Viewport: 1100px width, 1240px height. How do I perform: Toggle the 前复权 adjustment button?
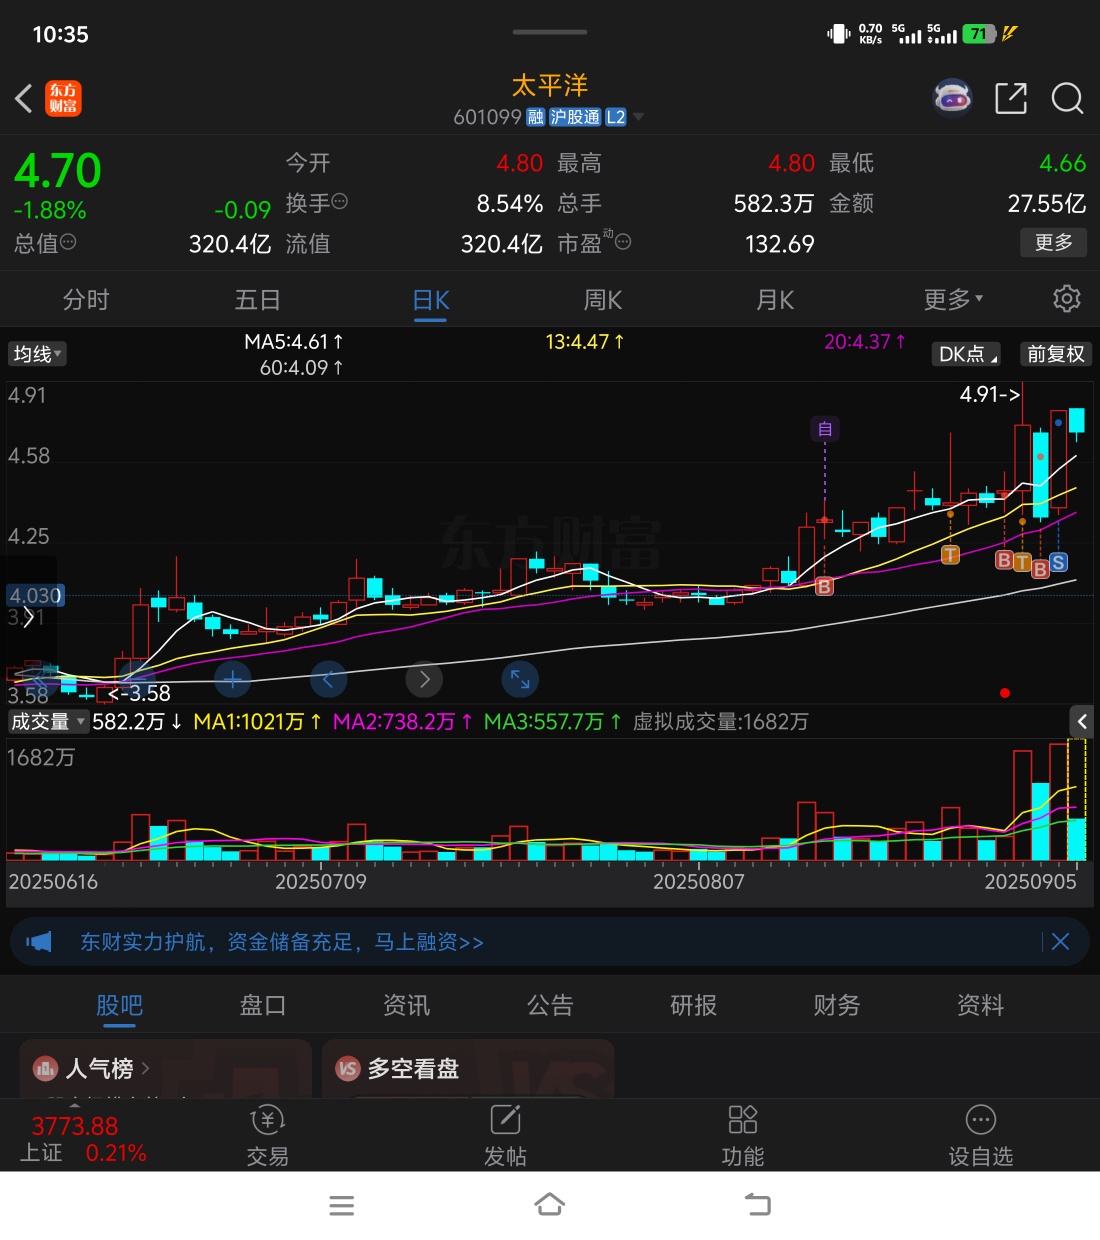1056,354
